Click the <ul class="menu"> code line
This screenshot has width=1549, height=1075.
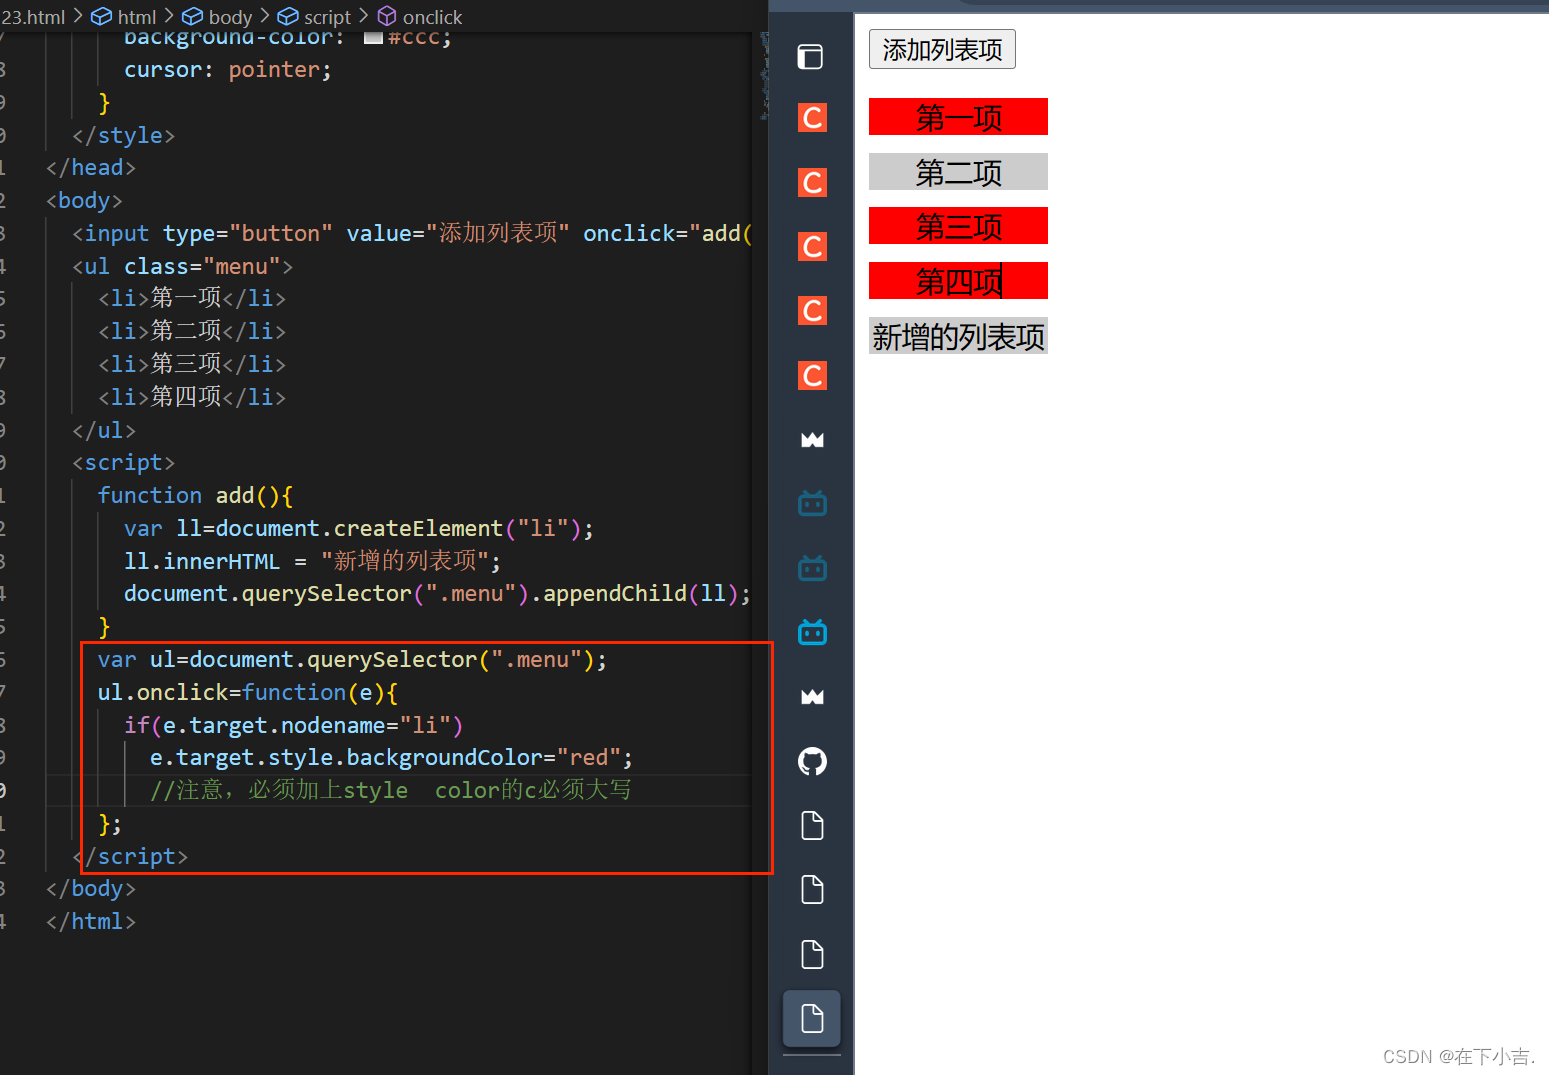182,266
